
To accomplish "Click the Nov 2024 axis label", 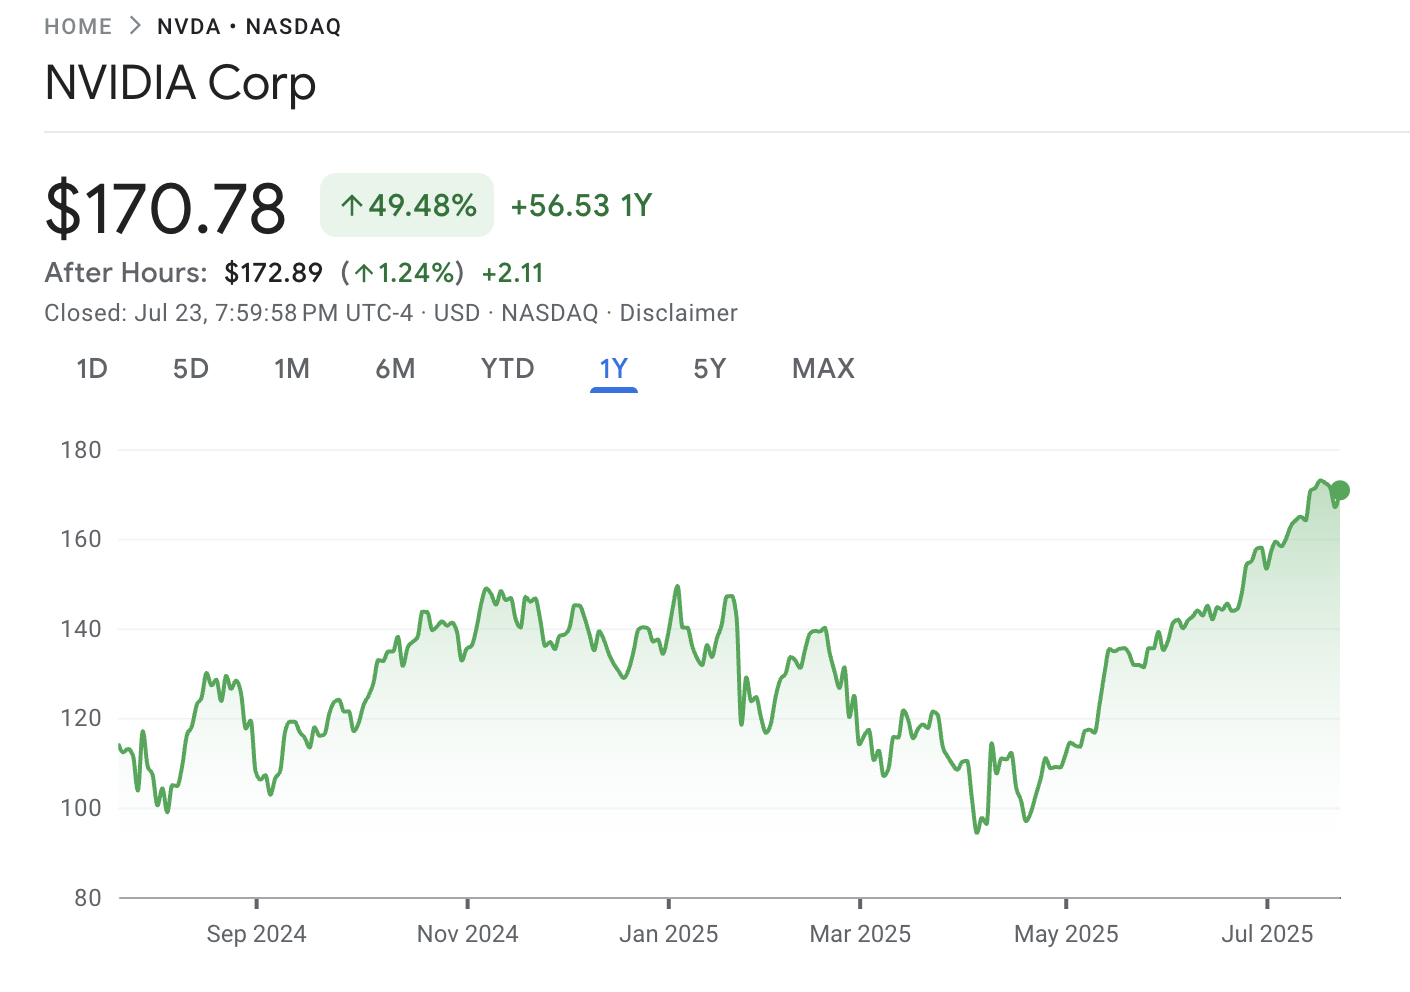I will click(467, 934).
